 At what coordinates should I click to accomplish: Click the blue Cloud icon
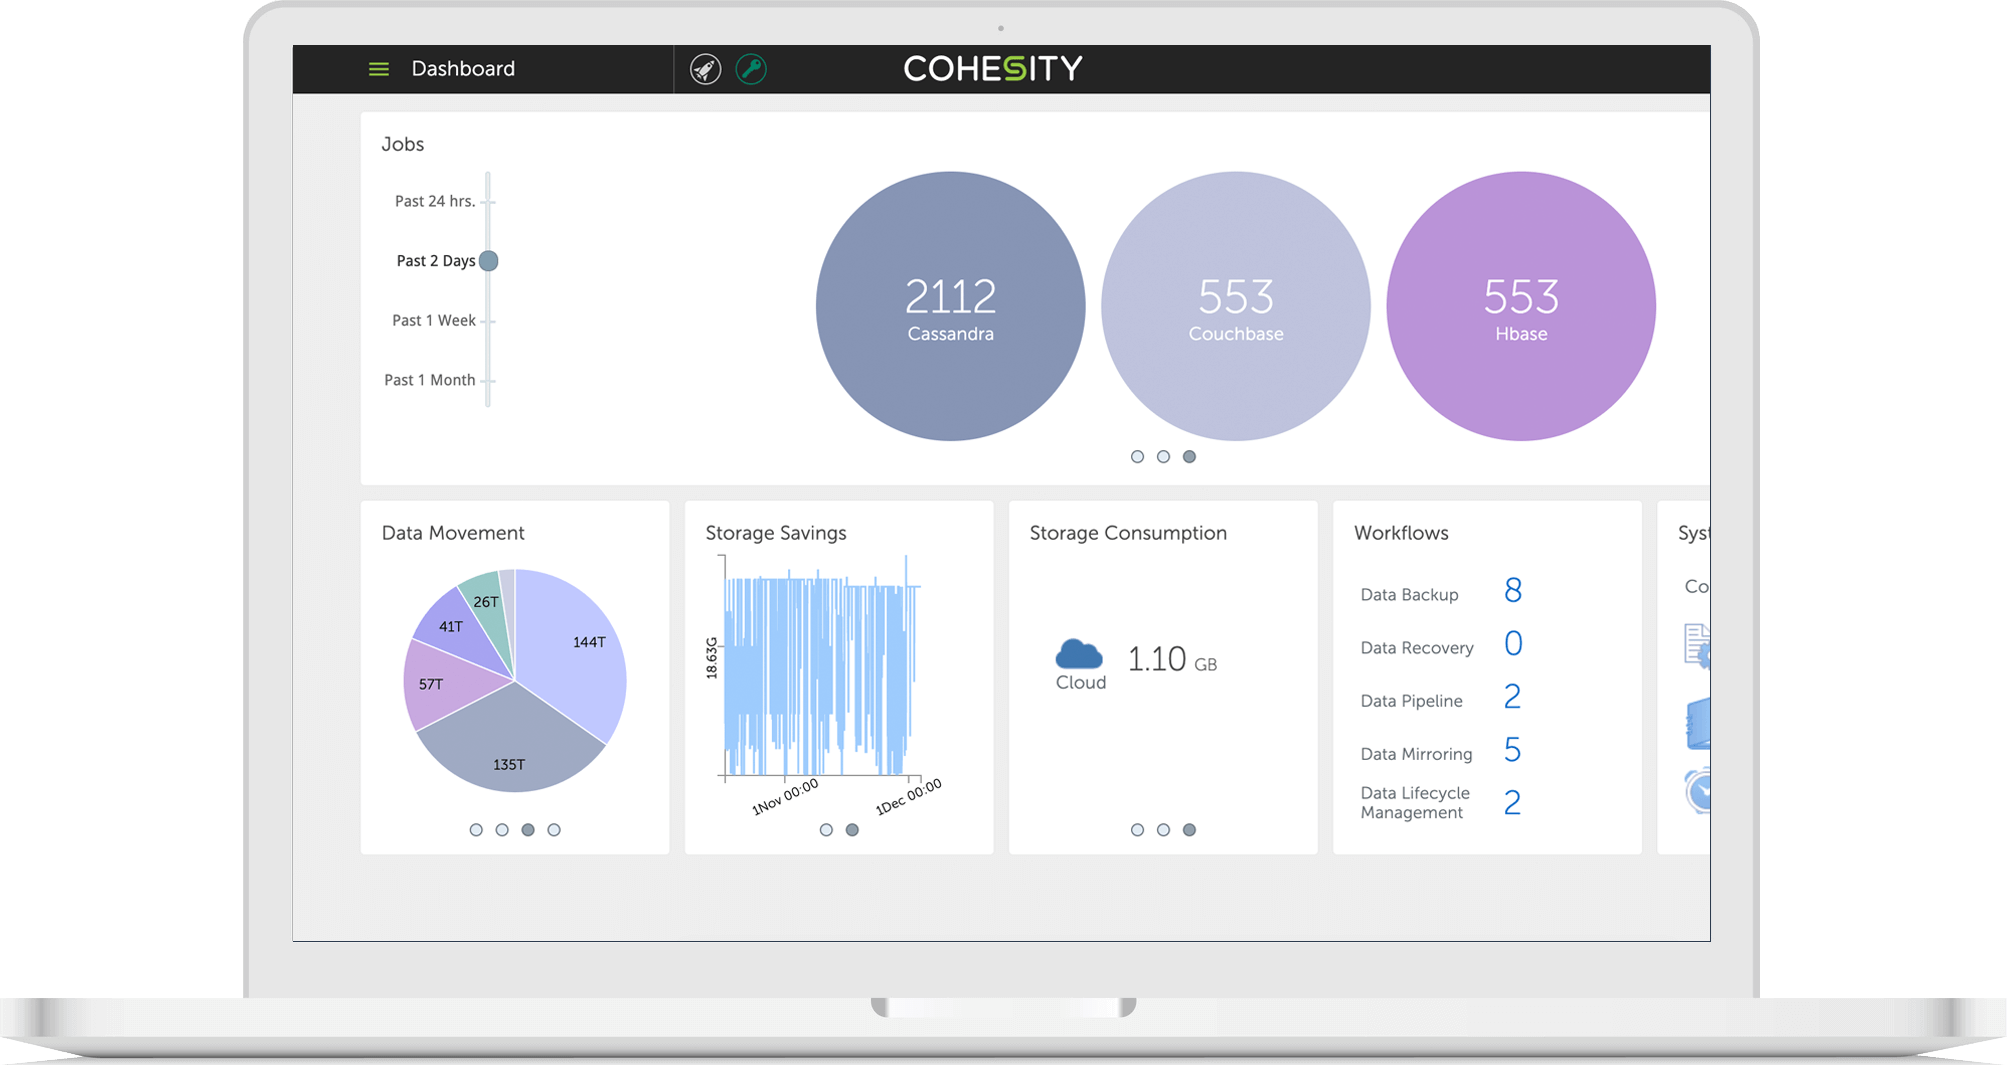tap(1079, 654)
